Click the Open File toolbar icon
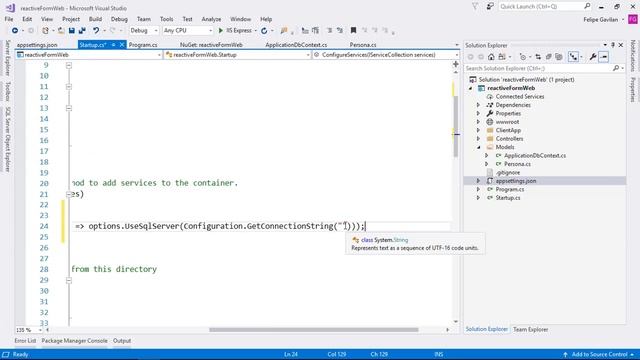Image resolution: width=640 pixels, height=360 pixels. click(61, 31)
